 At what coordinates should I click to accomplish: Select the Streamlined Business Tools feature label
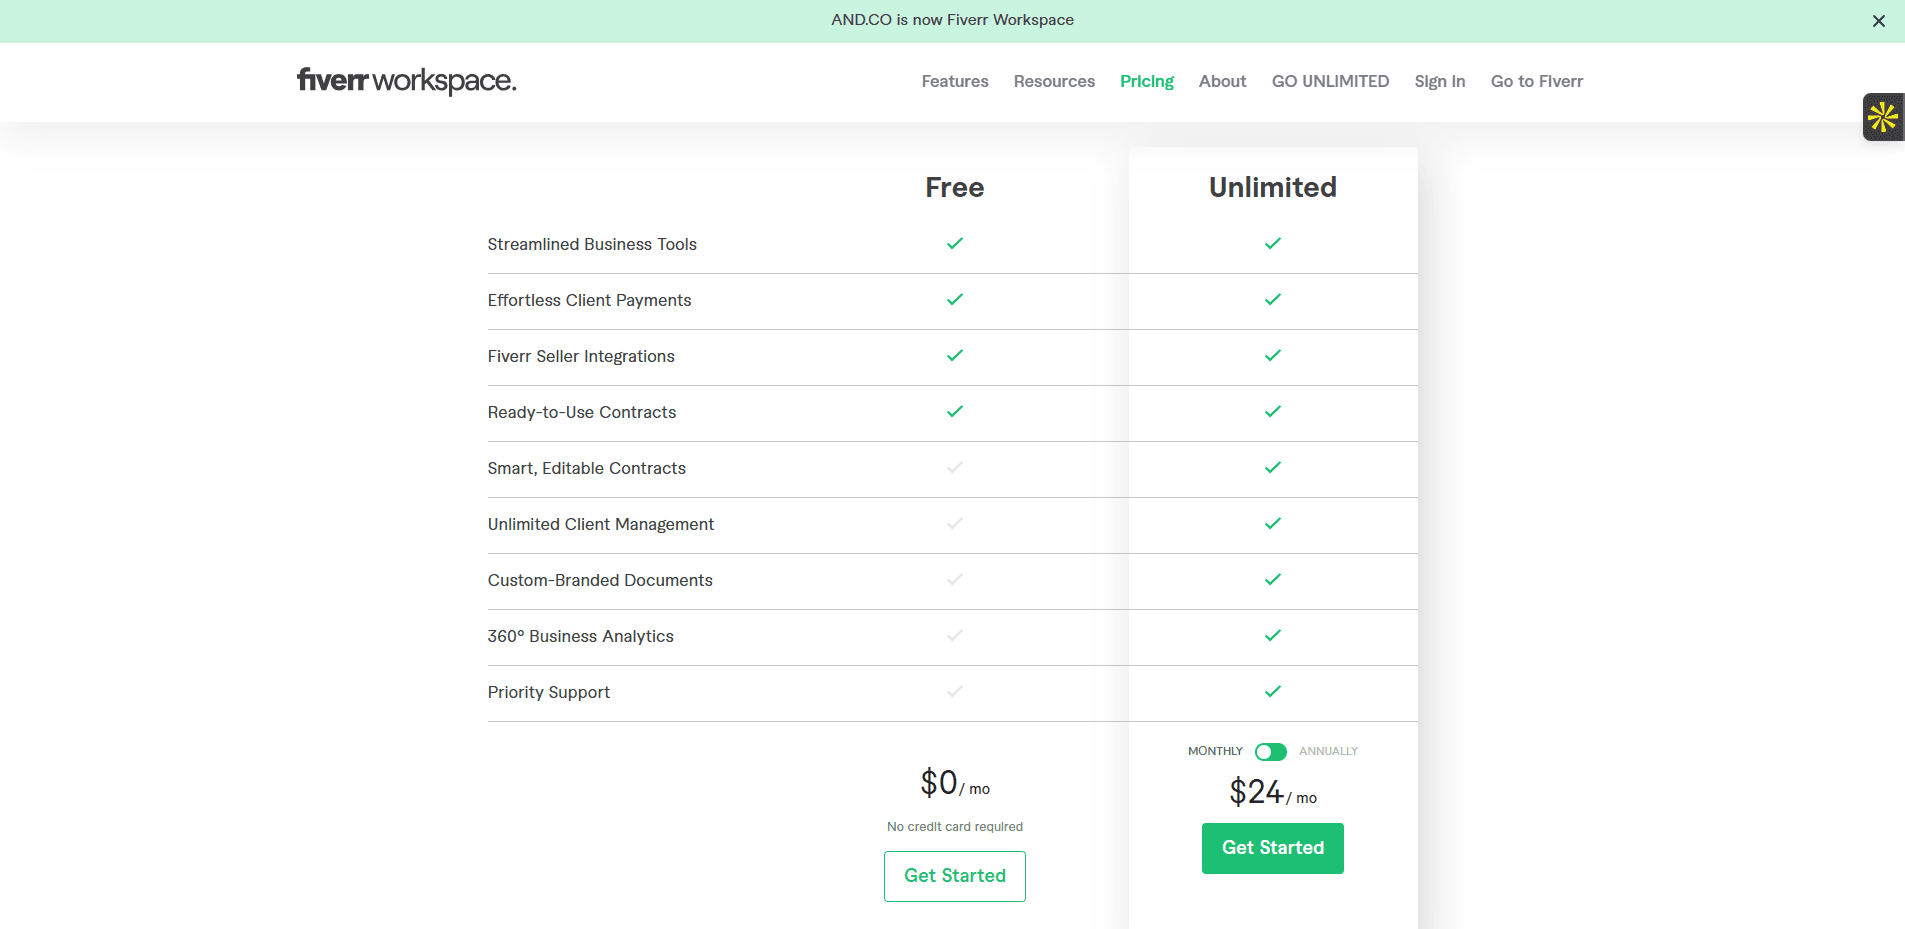pos(592,244)
